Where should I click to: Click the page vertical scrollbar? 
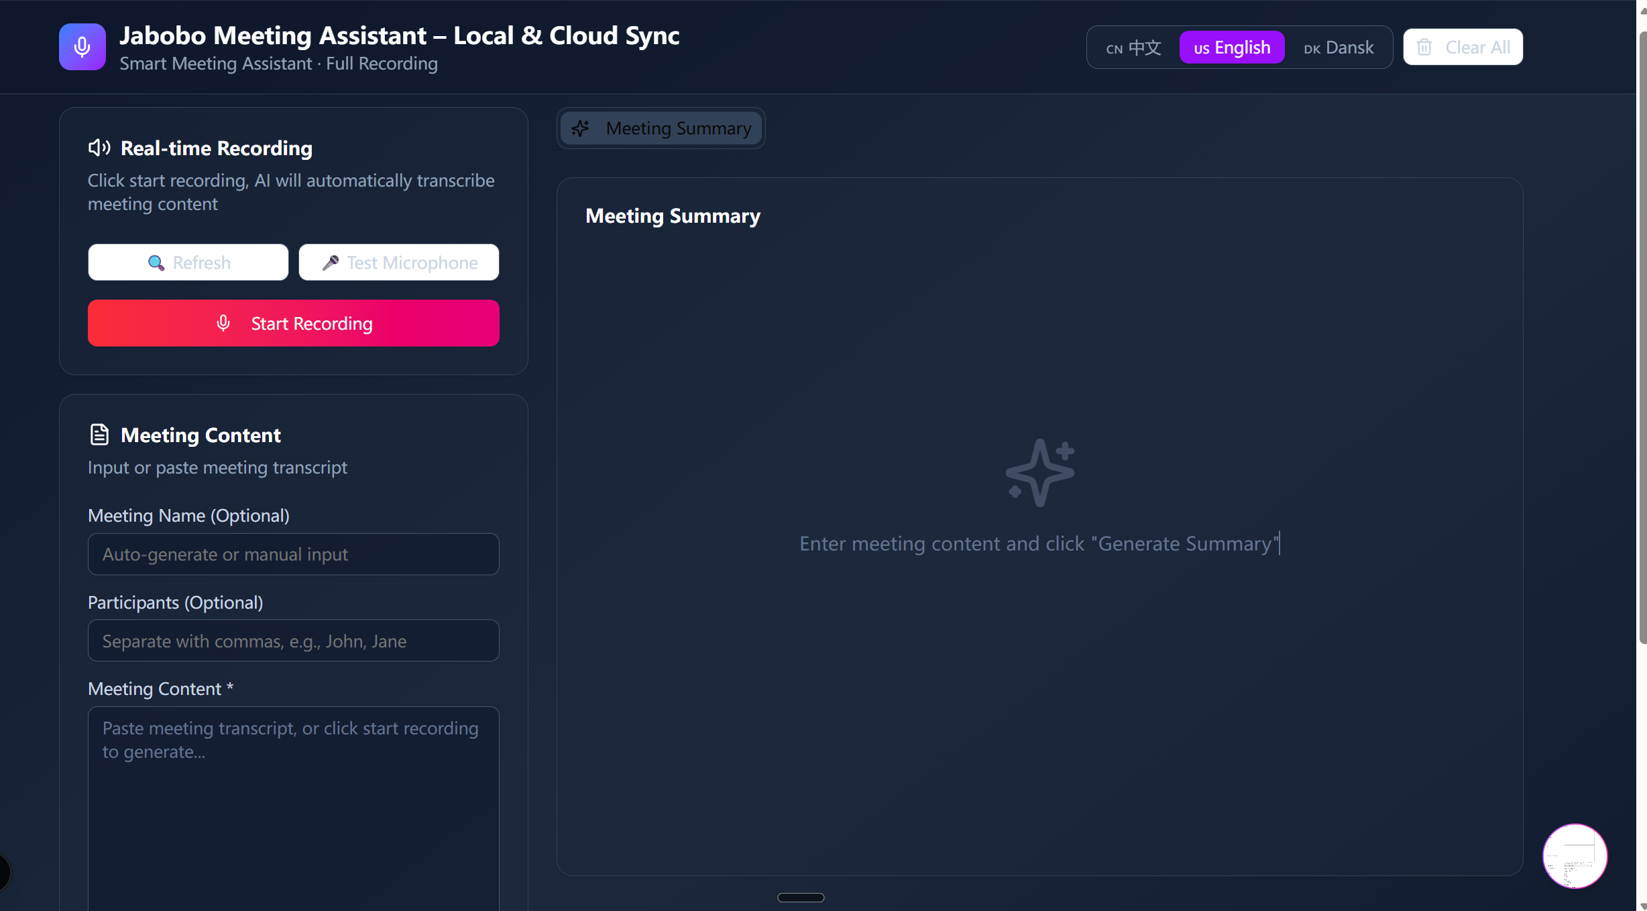[1642, 340]
